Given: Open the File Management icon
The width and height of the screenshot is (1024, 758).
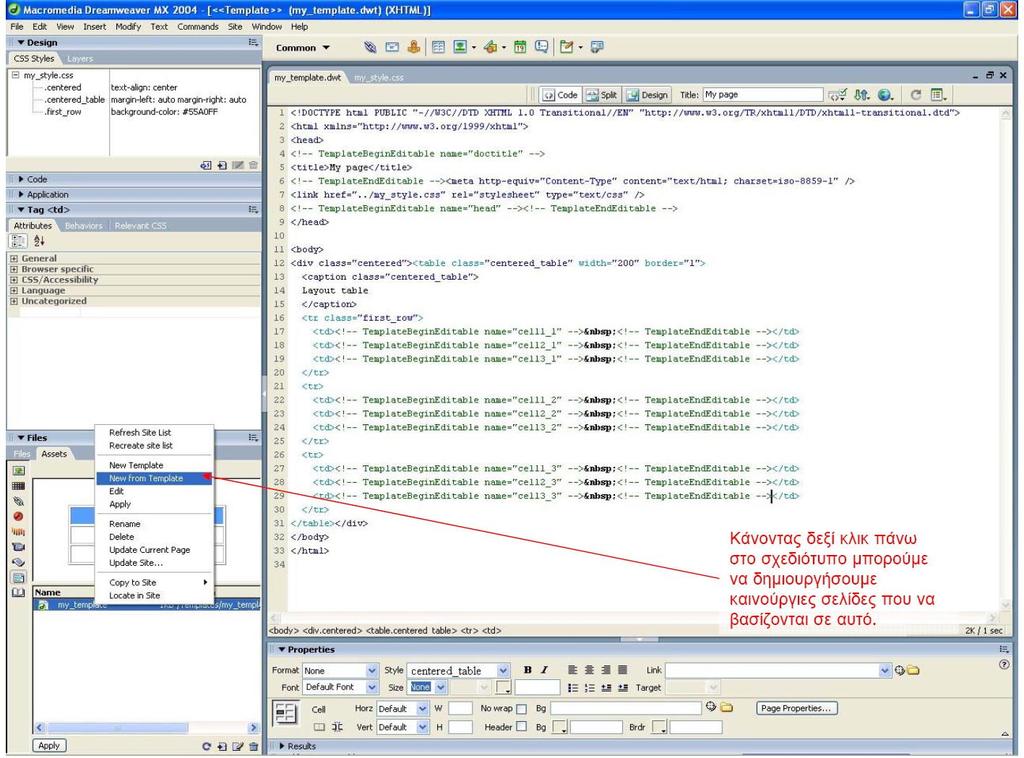Looking at the screenshot, I should pos(862,95).
